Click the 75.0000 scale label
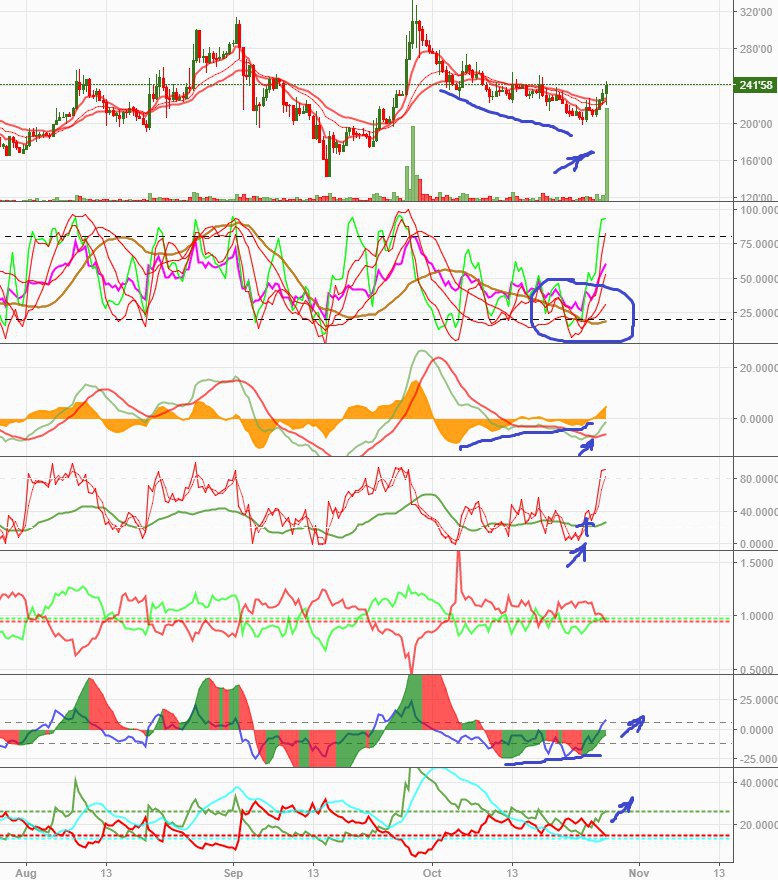 coord(758,244)
